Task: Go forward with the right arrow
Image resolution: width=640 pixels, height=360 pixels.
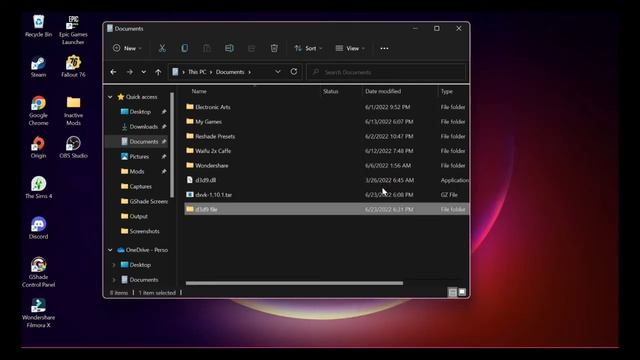Action: pyautogui.click(x=129, y=72)
